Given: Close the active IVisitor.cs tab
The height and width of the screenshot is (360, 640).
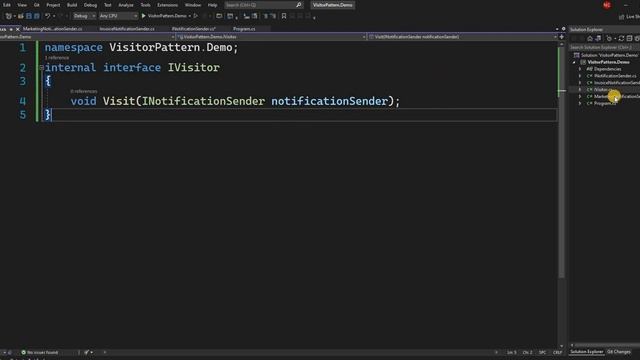Looking at the screenshot, I should [18, 29].
